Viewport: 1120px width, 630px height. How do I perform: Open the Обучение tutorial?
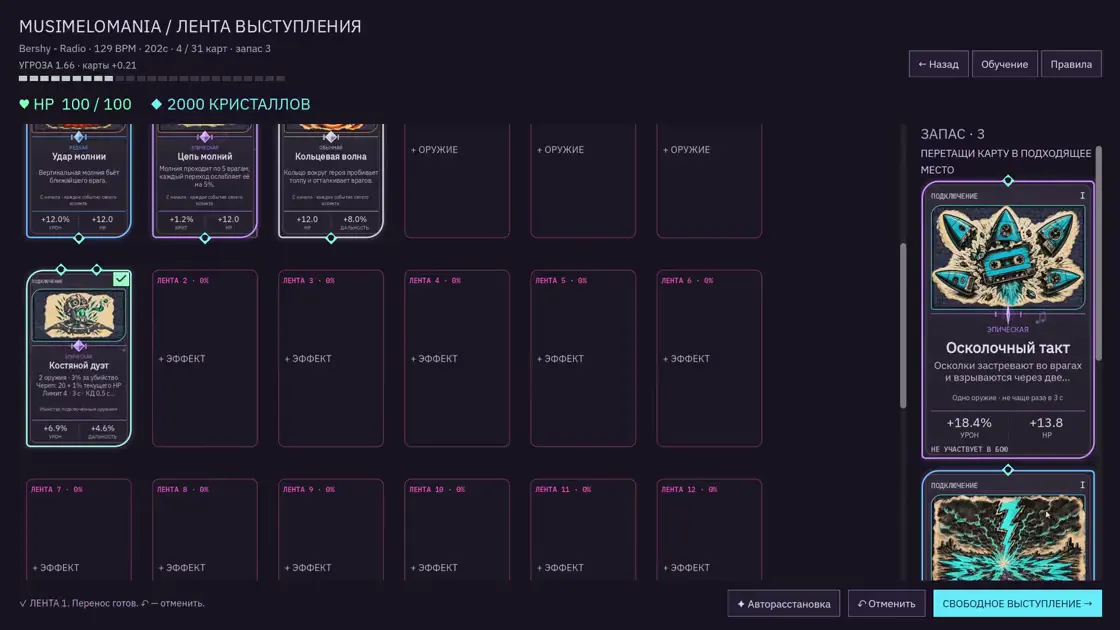(x=1004, y=64)
